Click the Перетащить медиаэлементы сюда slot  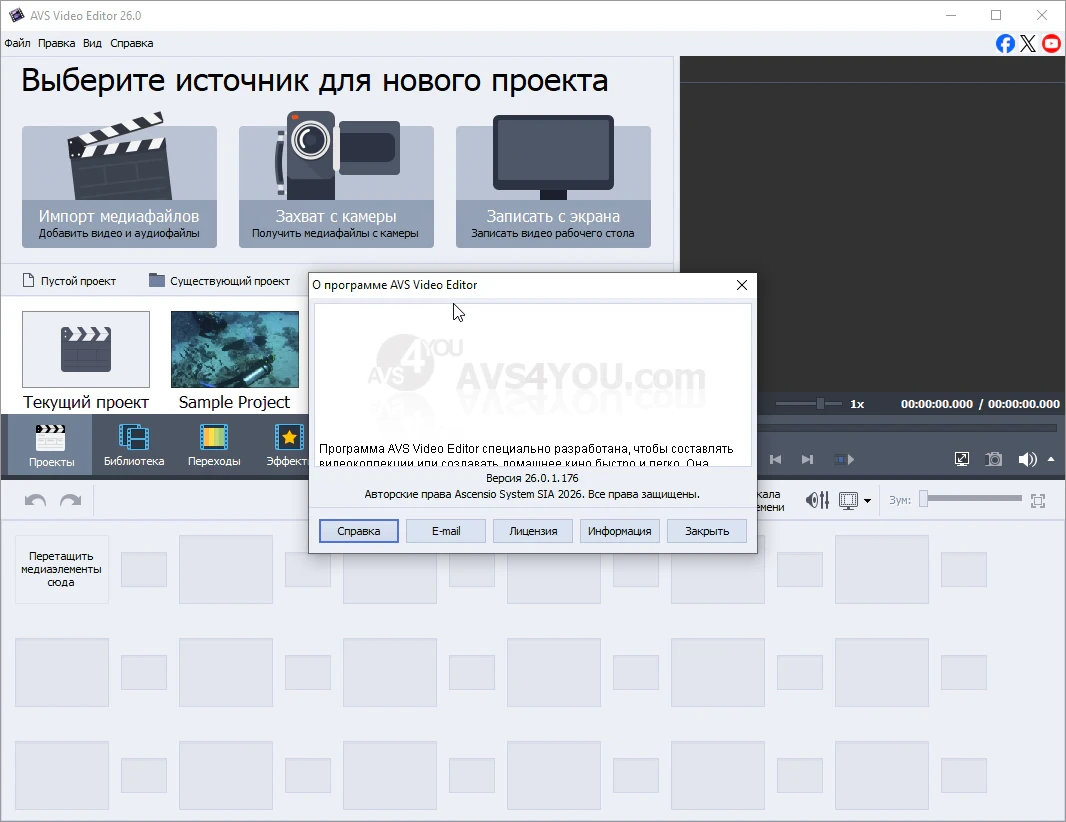tap(61, 569)
